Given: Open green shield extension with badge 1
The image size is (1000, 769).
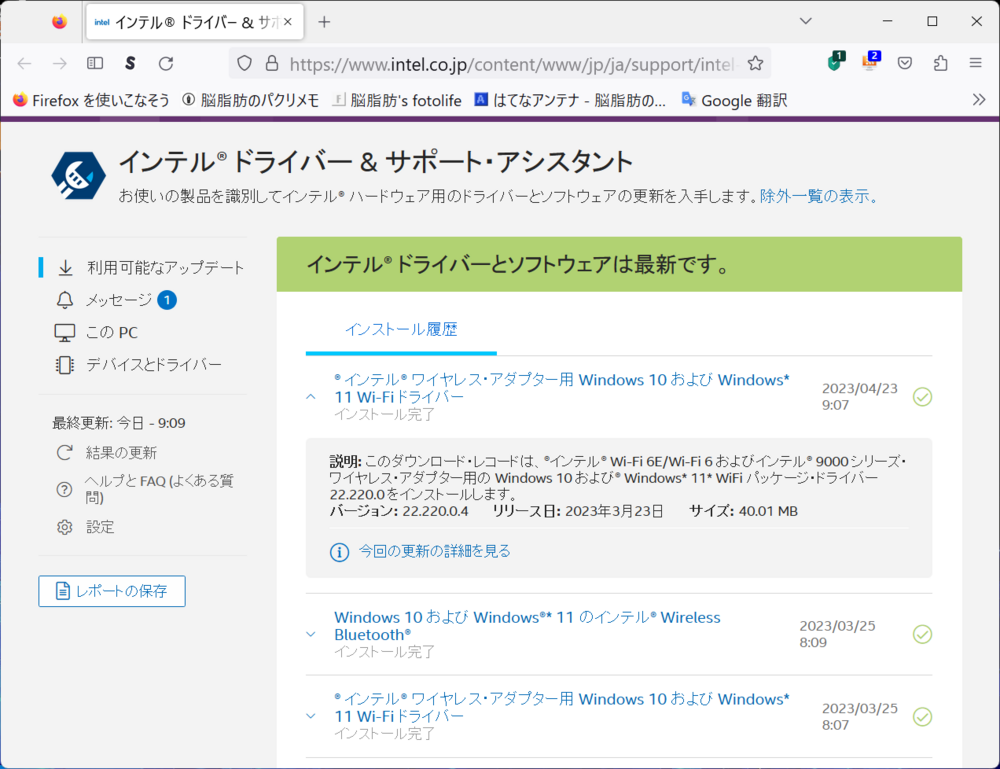Looking at the screenshot, I should coord(835,62).
